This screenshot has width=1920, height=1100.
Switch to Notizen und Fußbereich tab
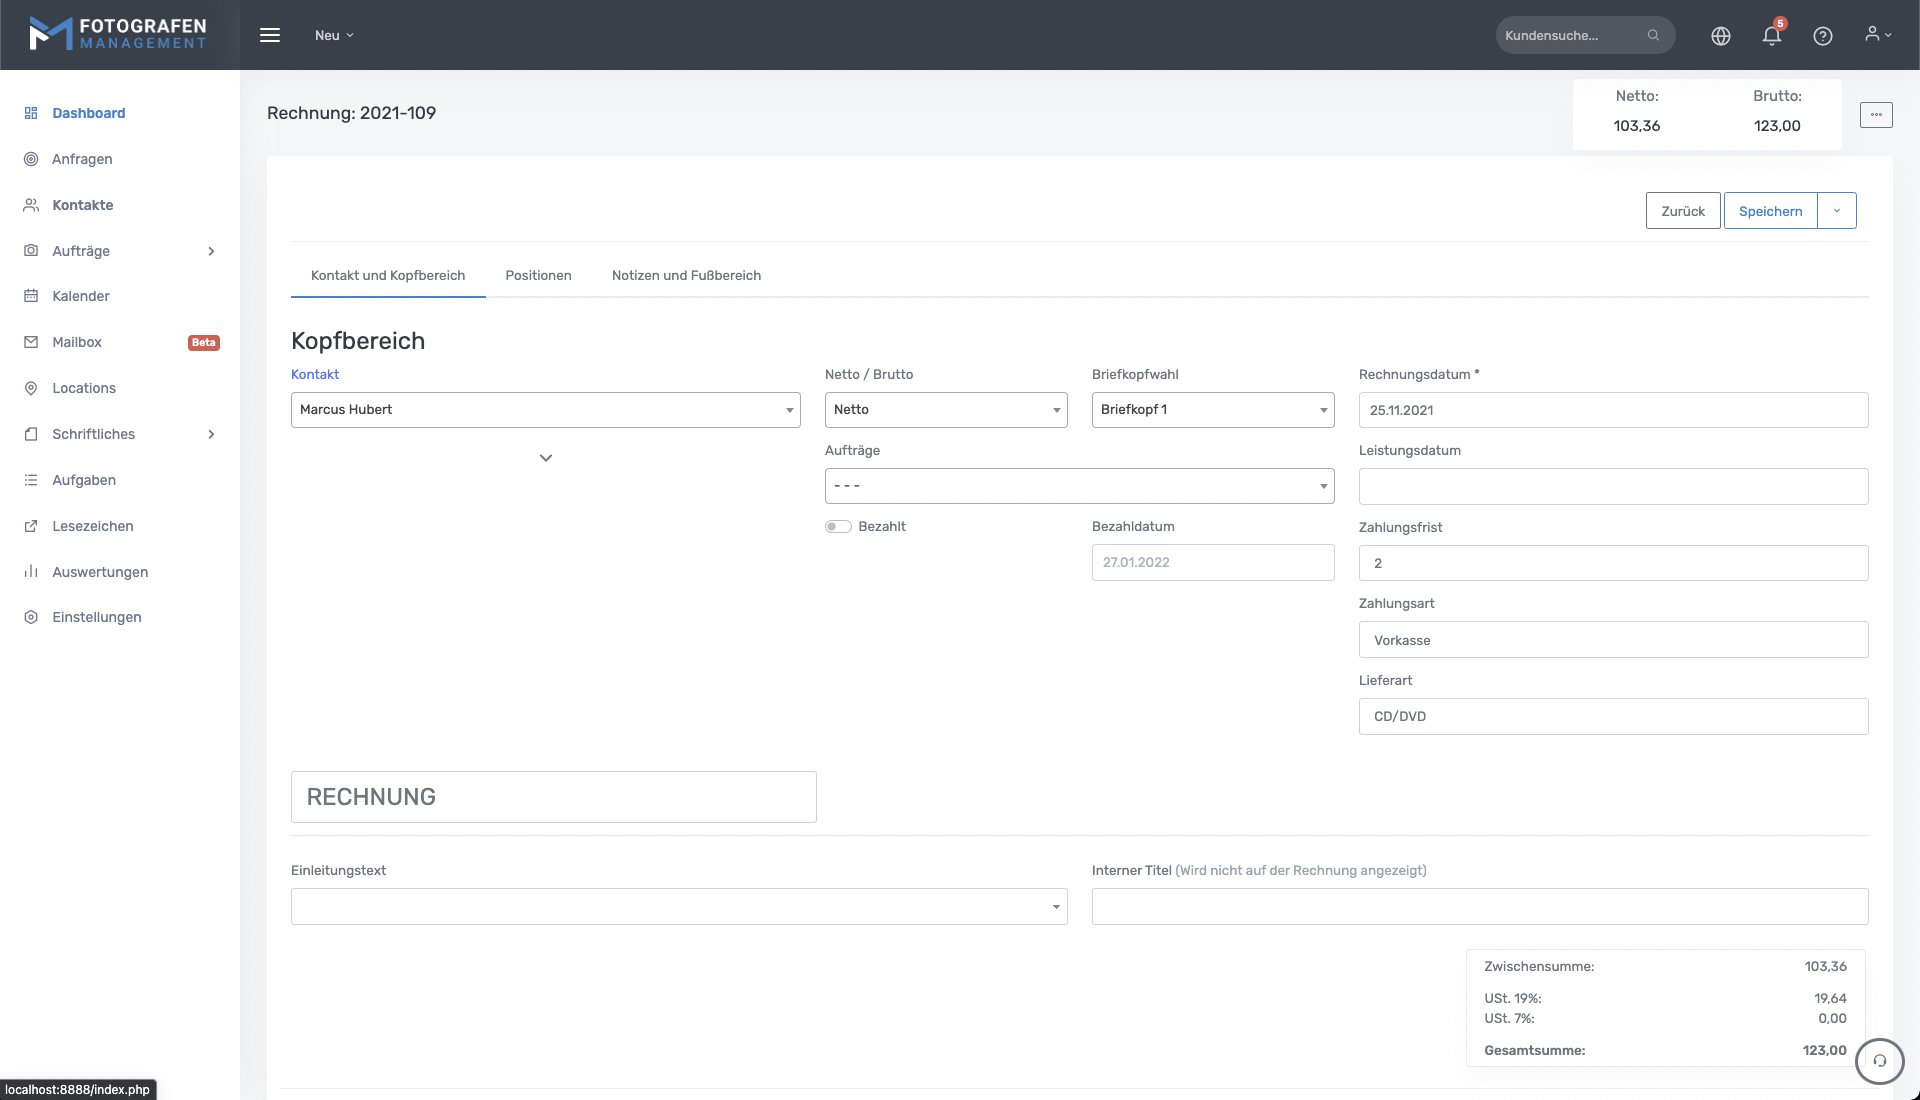click(686, 276)
